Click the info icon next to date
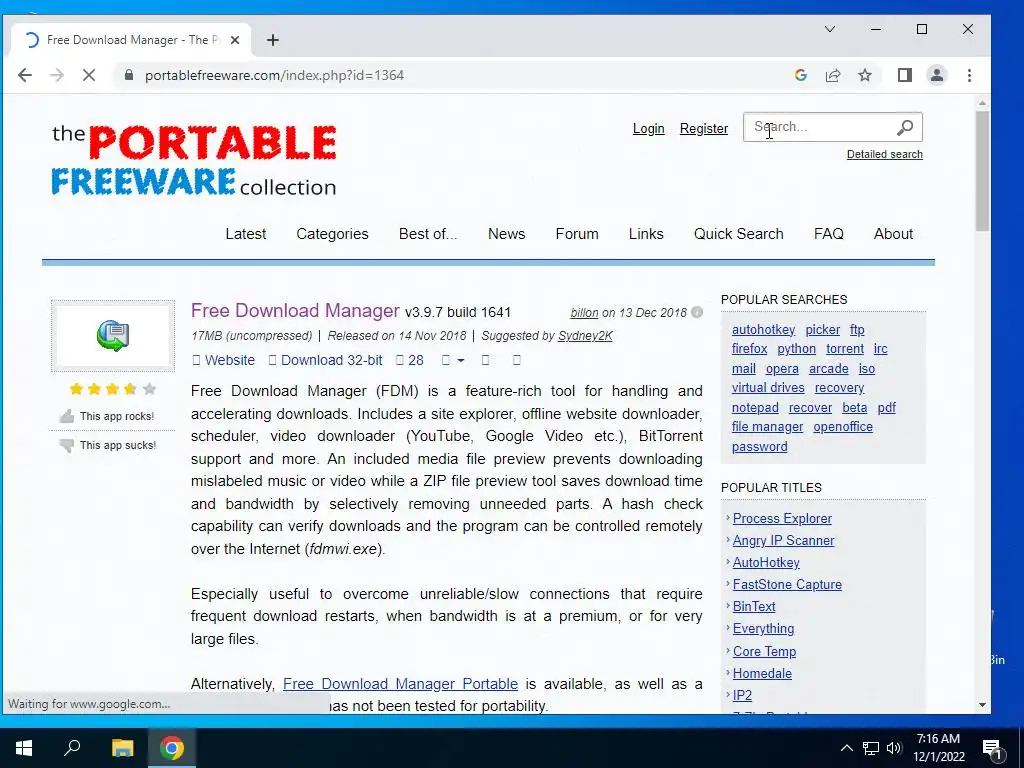 point(697,312)
